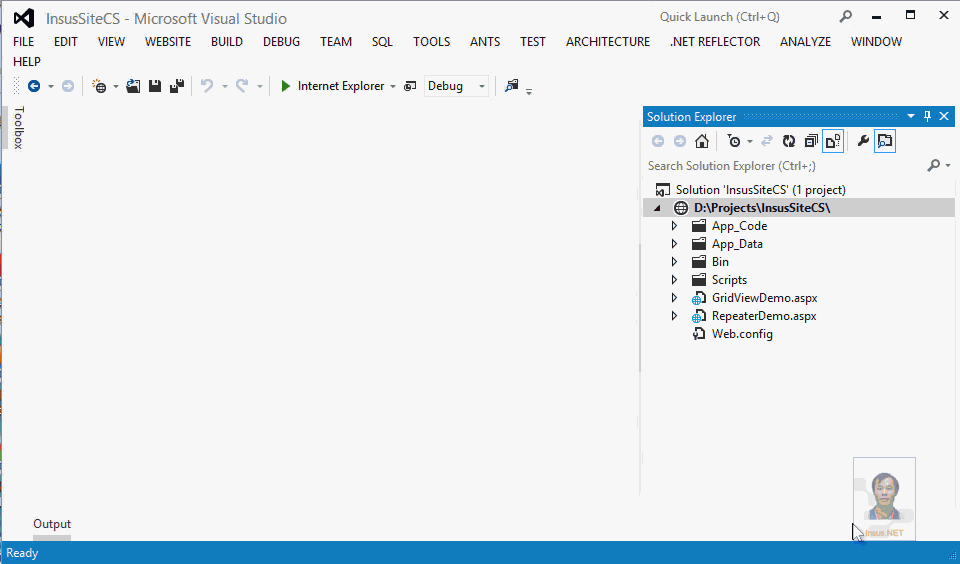Expand the RepeaterDemo.aspx node
960x564 pixels.
coord(674,316)
